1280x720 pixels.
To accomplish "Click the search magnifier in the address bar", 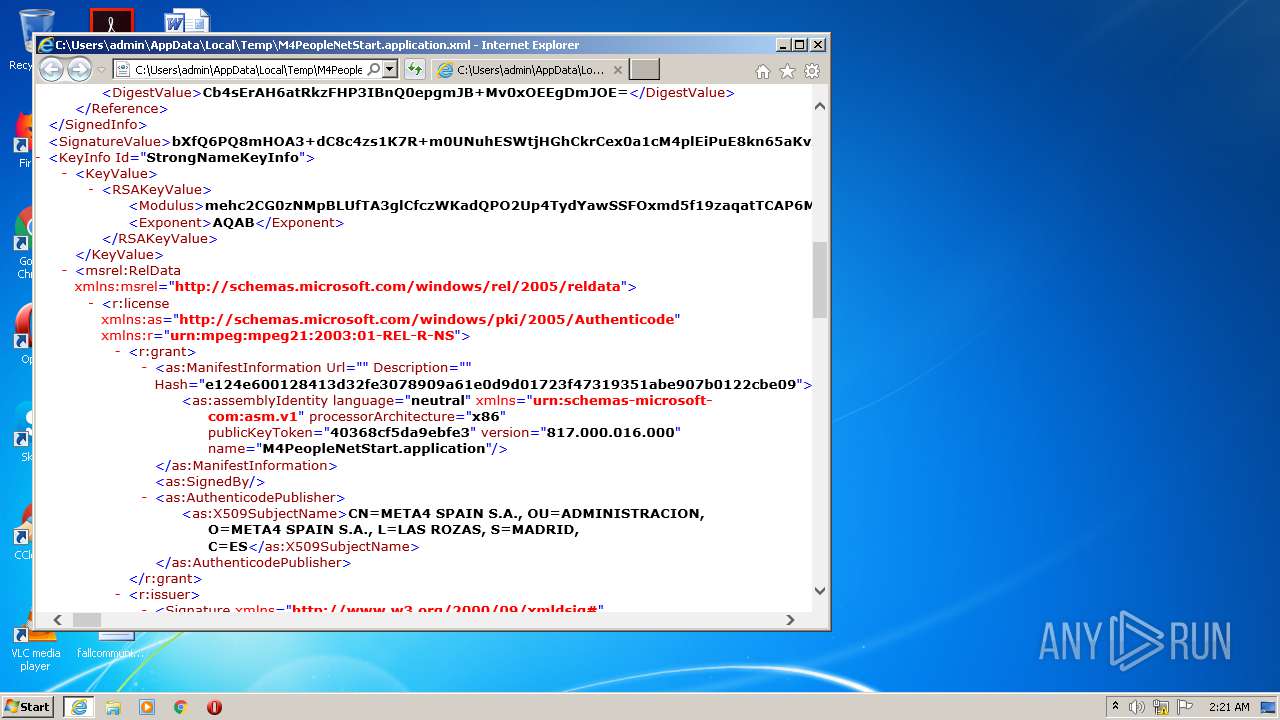I will [x=373, y=70].
